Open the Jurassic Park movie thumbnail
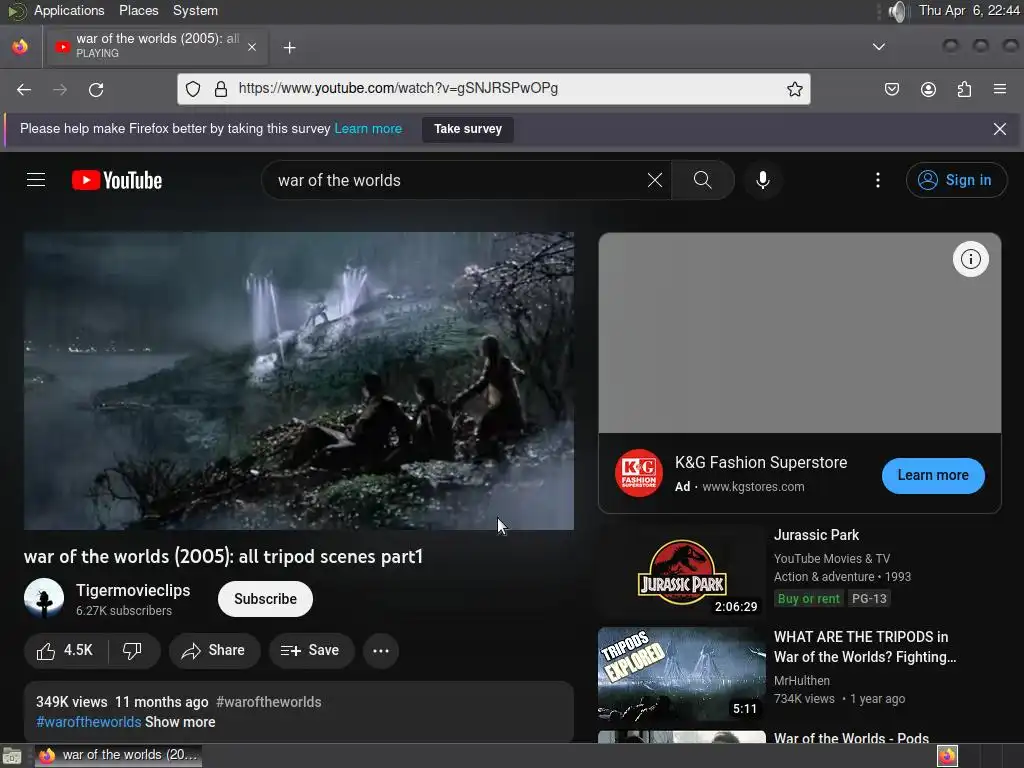 [x=682, y=571]
